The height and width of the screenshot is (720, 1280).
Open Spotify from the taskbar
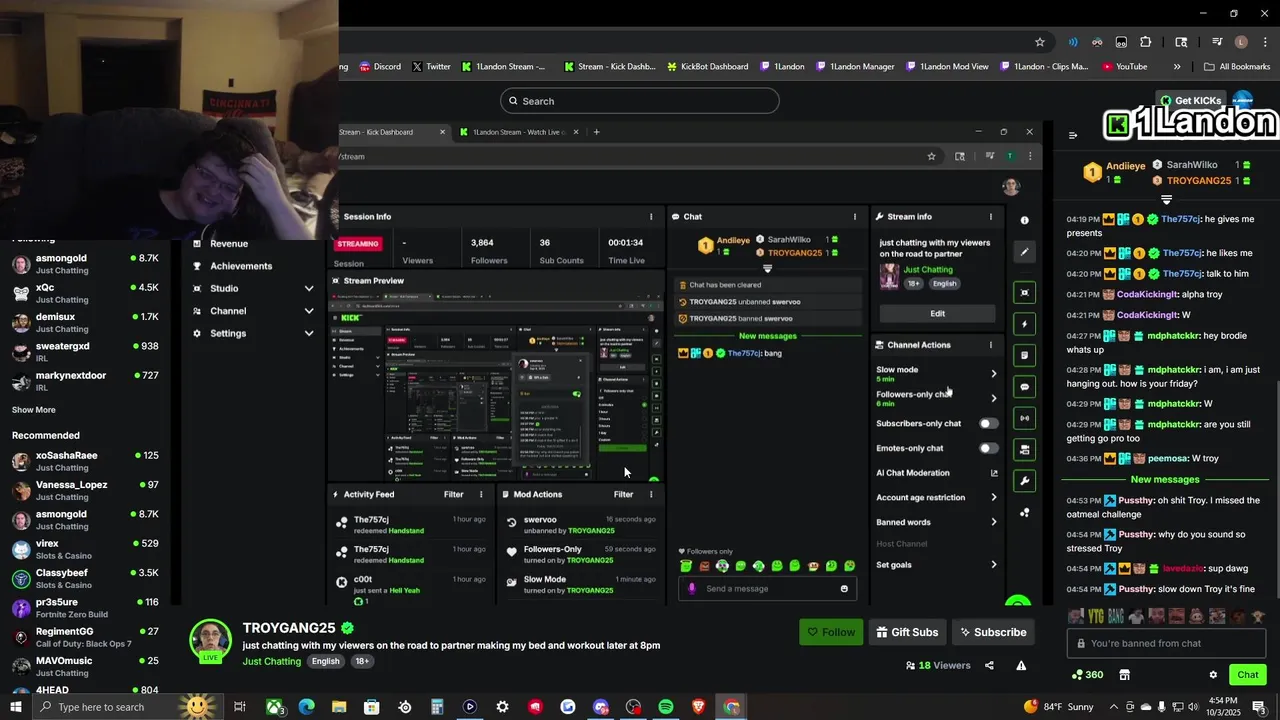tap(666, 707)
